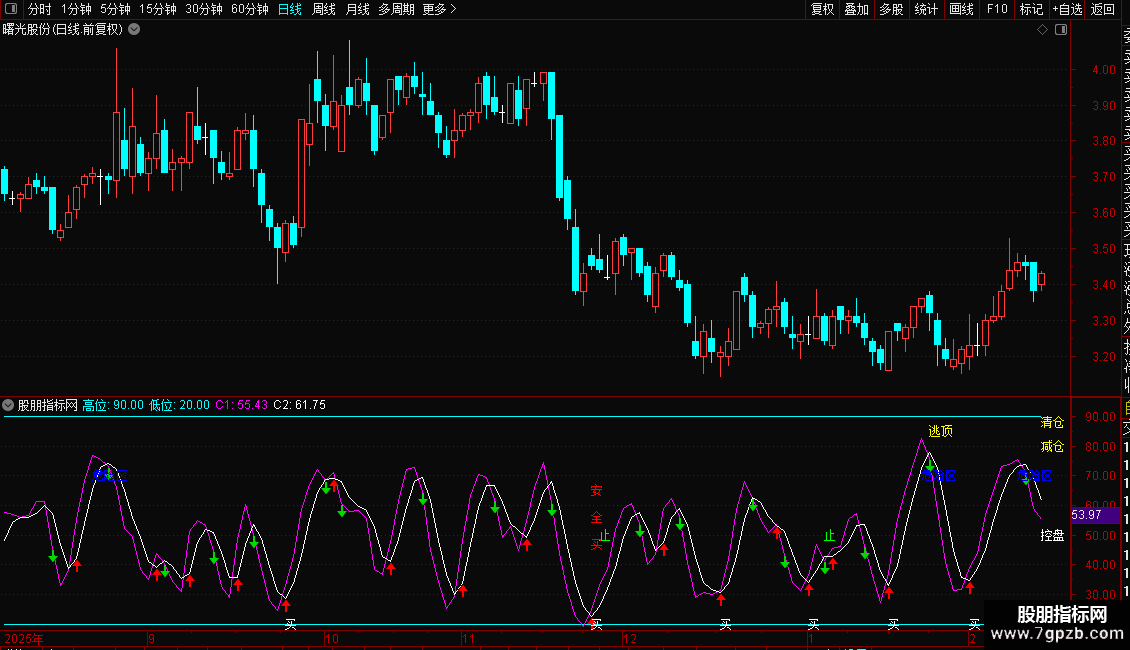The height and width of the screenshot is (650, 1130).
Task: Open the 更多 periods expander
Action: [x=439, y=10]
